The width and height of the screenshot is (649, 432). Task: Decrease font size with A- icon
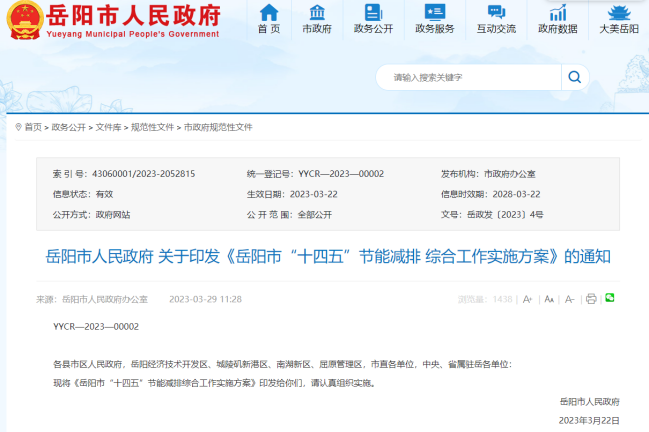[569, 299]
